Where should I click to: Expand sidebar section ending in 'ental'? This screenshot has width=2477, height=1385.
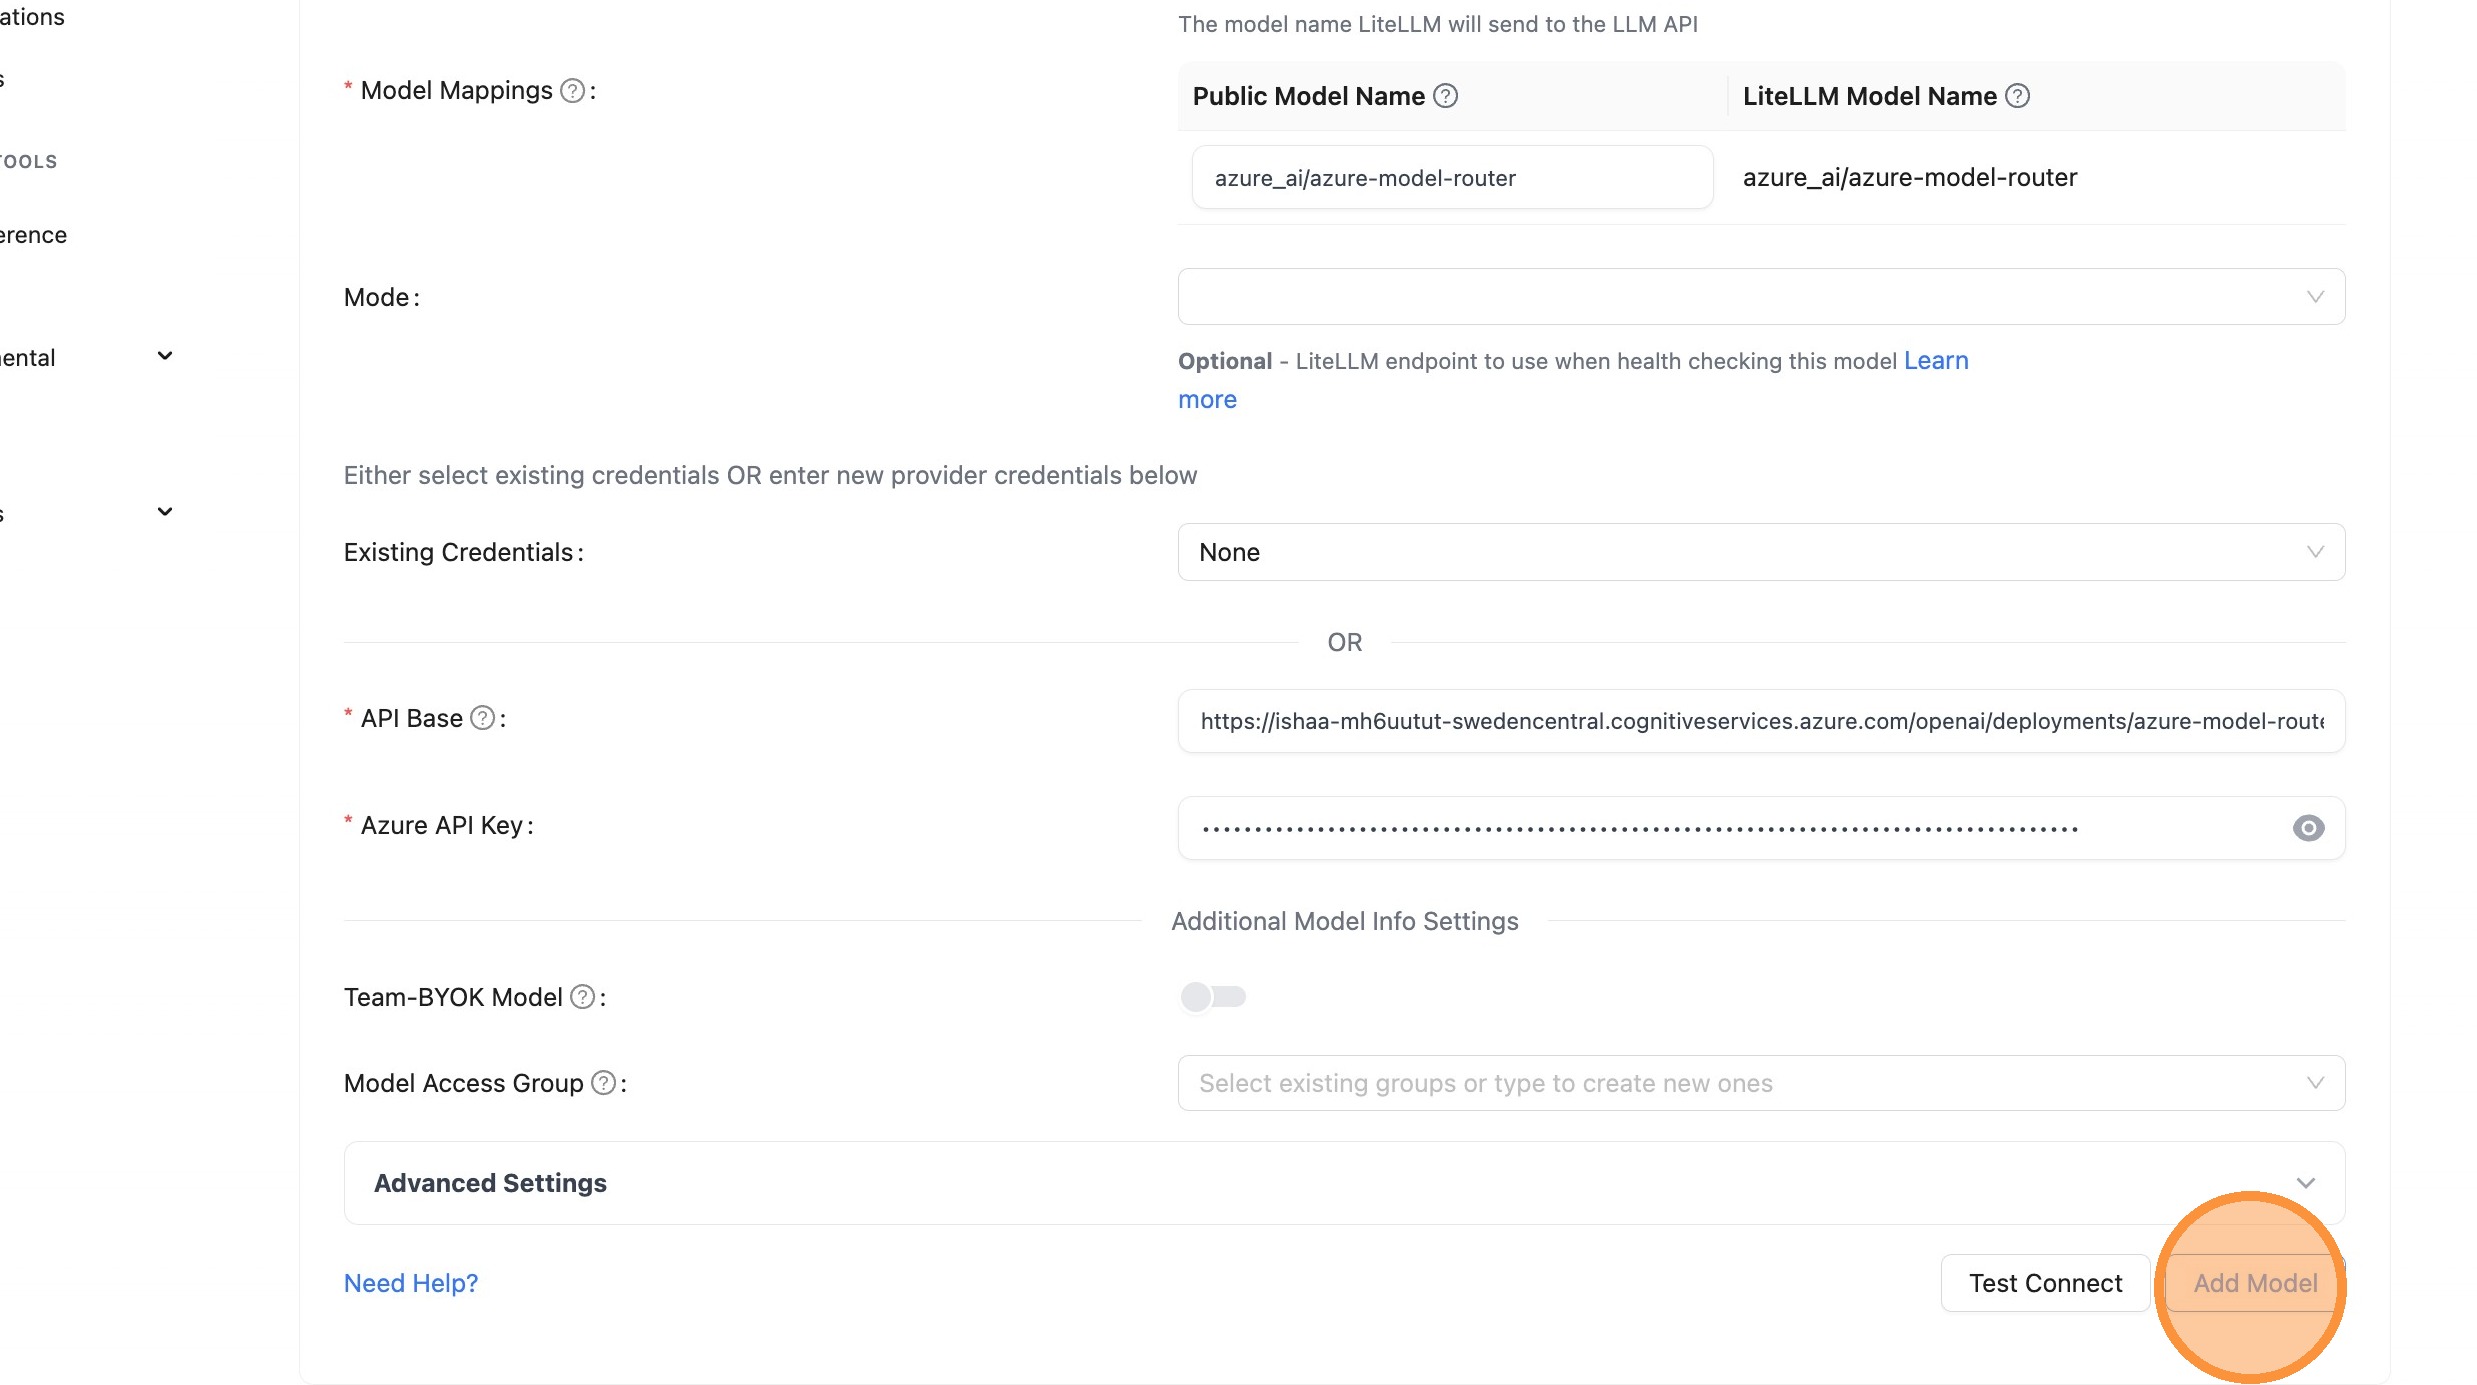coord(165,356)
